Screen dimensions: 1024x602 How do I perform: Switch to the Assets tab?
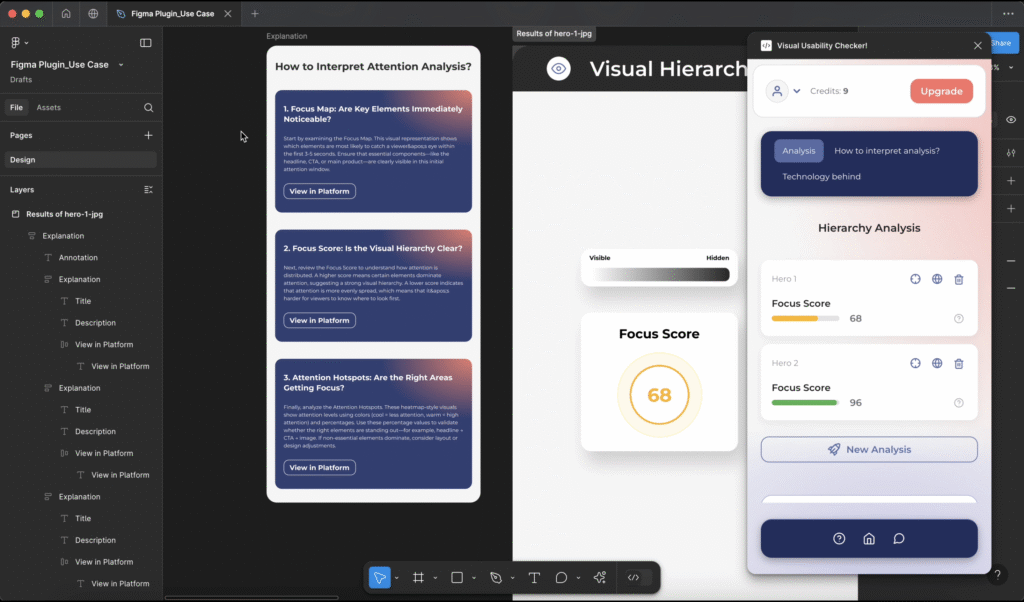pos(48,107)
